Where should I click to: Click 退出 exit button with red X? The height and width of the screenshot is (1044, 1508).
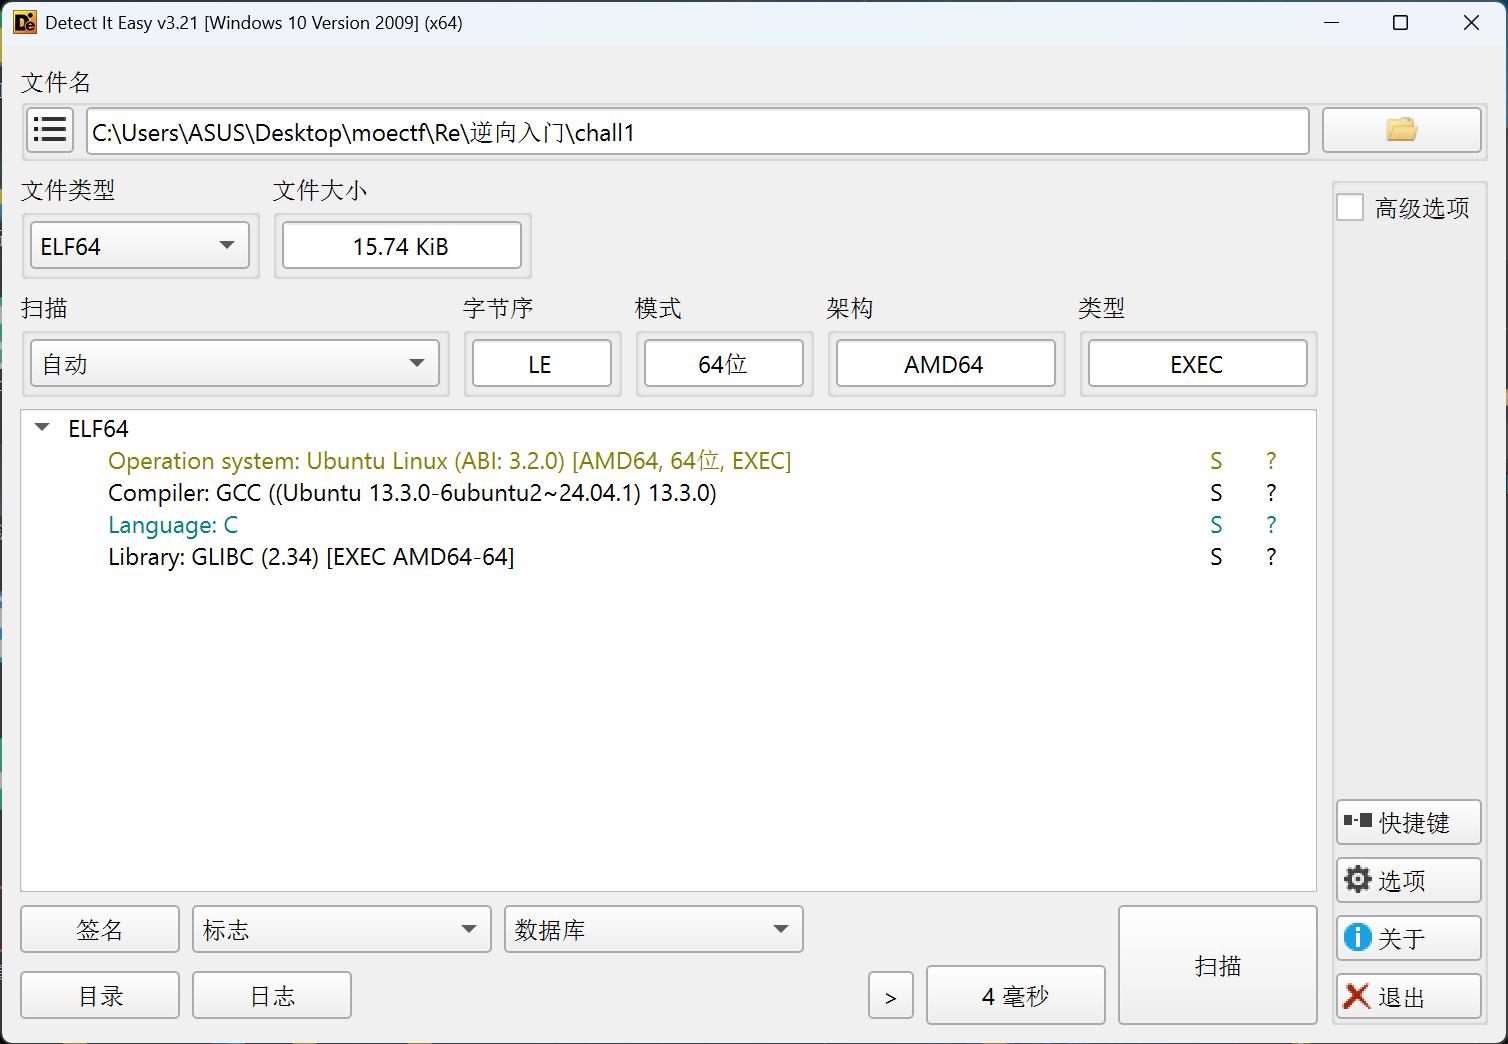(x=1408, y=996)
